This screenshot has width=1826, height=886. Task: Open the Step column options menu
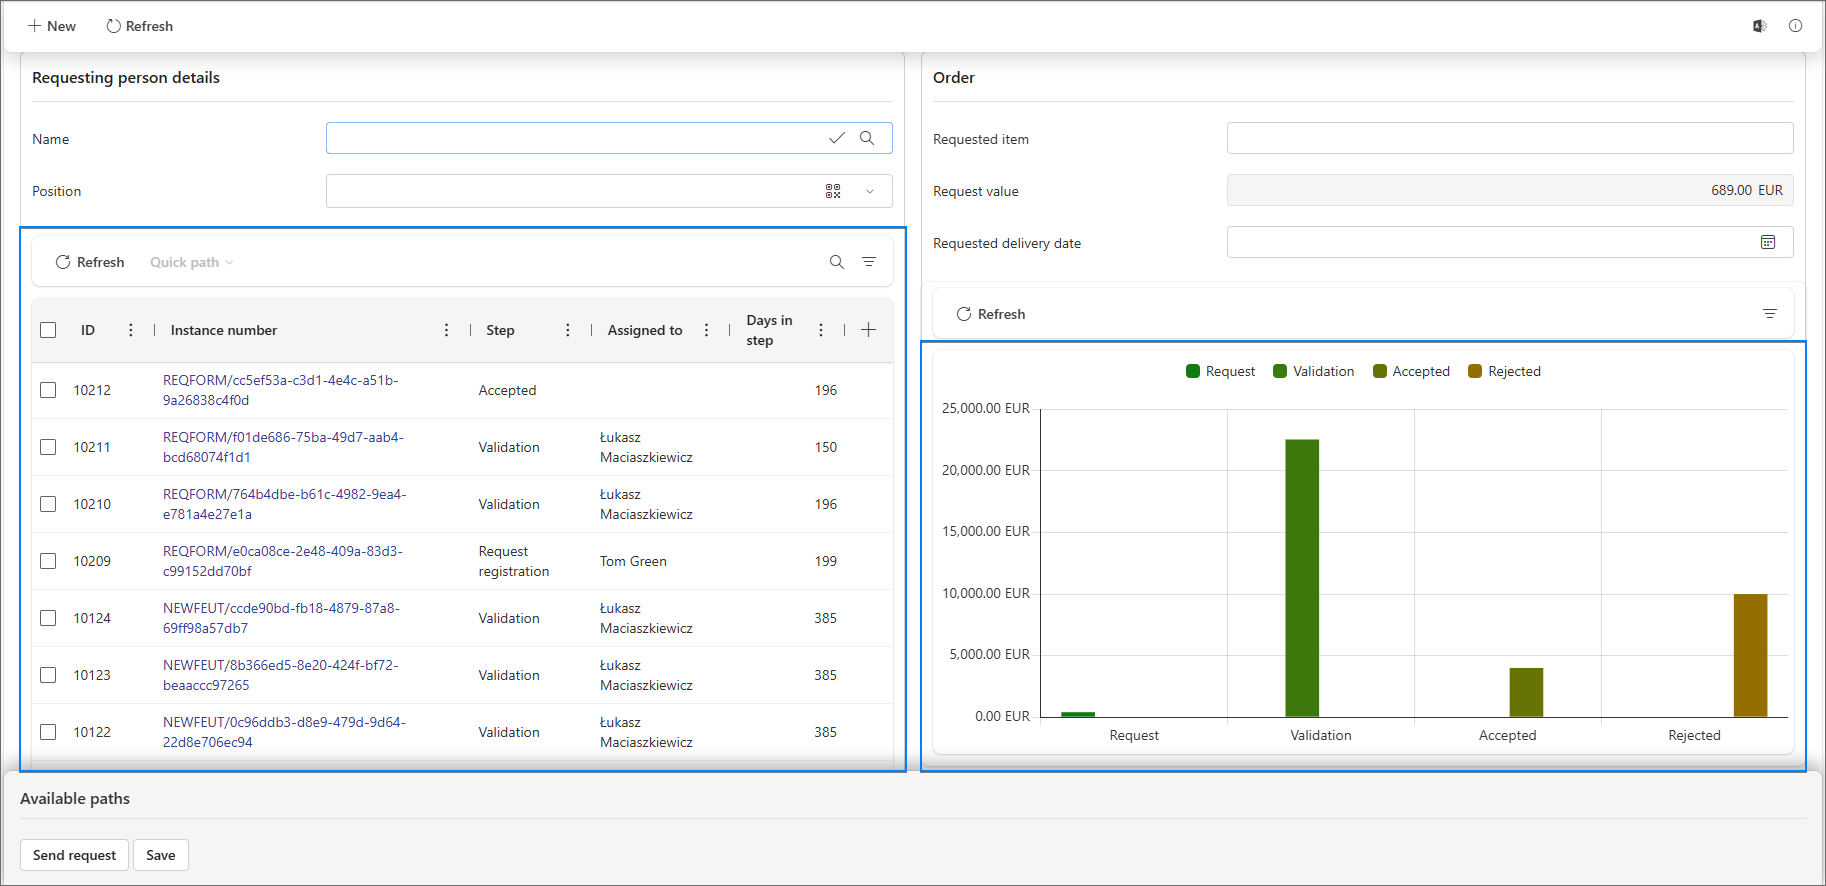[567, 330]
